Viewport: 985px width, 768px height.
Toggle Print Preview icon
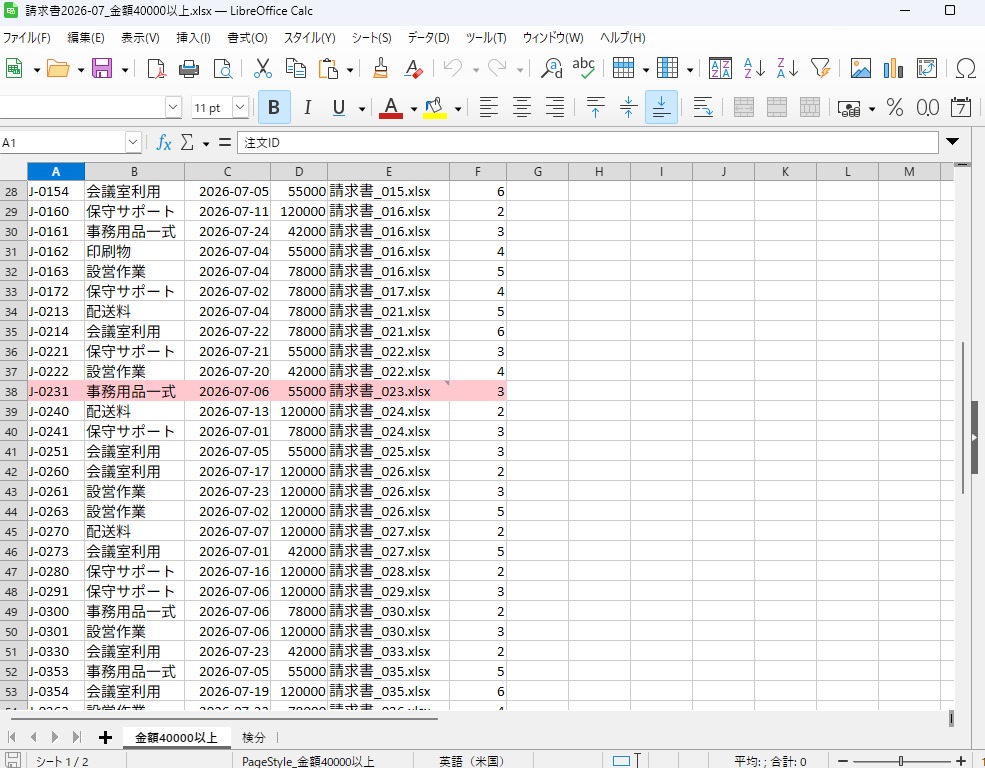[x=223, y=68]
